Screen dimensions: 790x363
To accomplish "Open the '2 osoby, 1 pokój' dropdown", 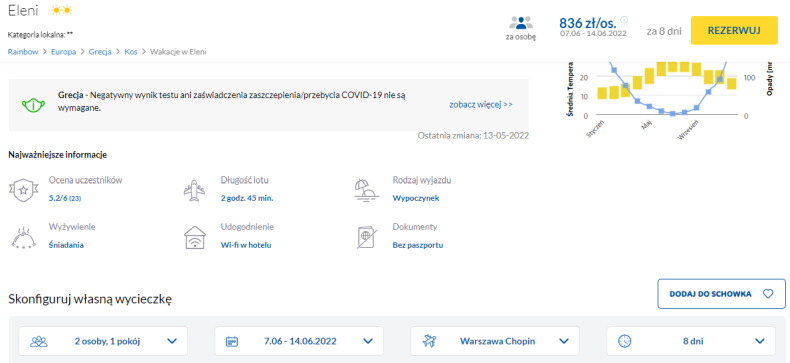I will (x=103, y=341).
